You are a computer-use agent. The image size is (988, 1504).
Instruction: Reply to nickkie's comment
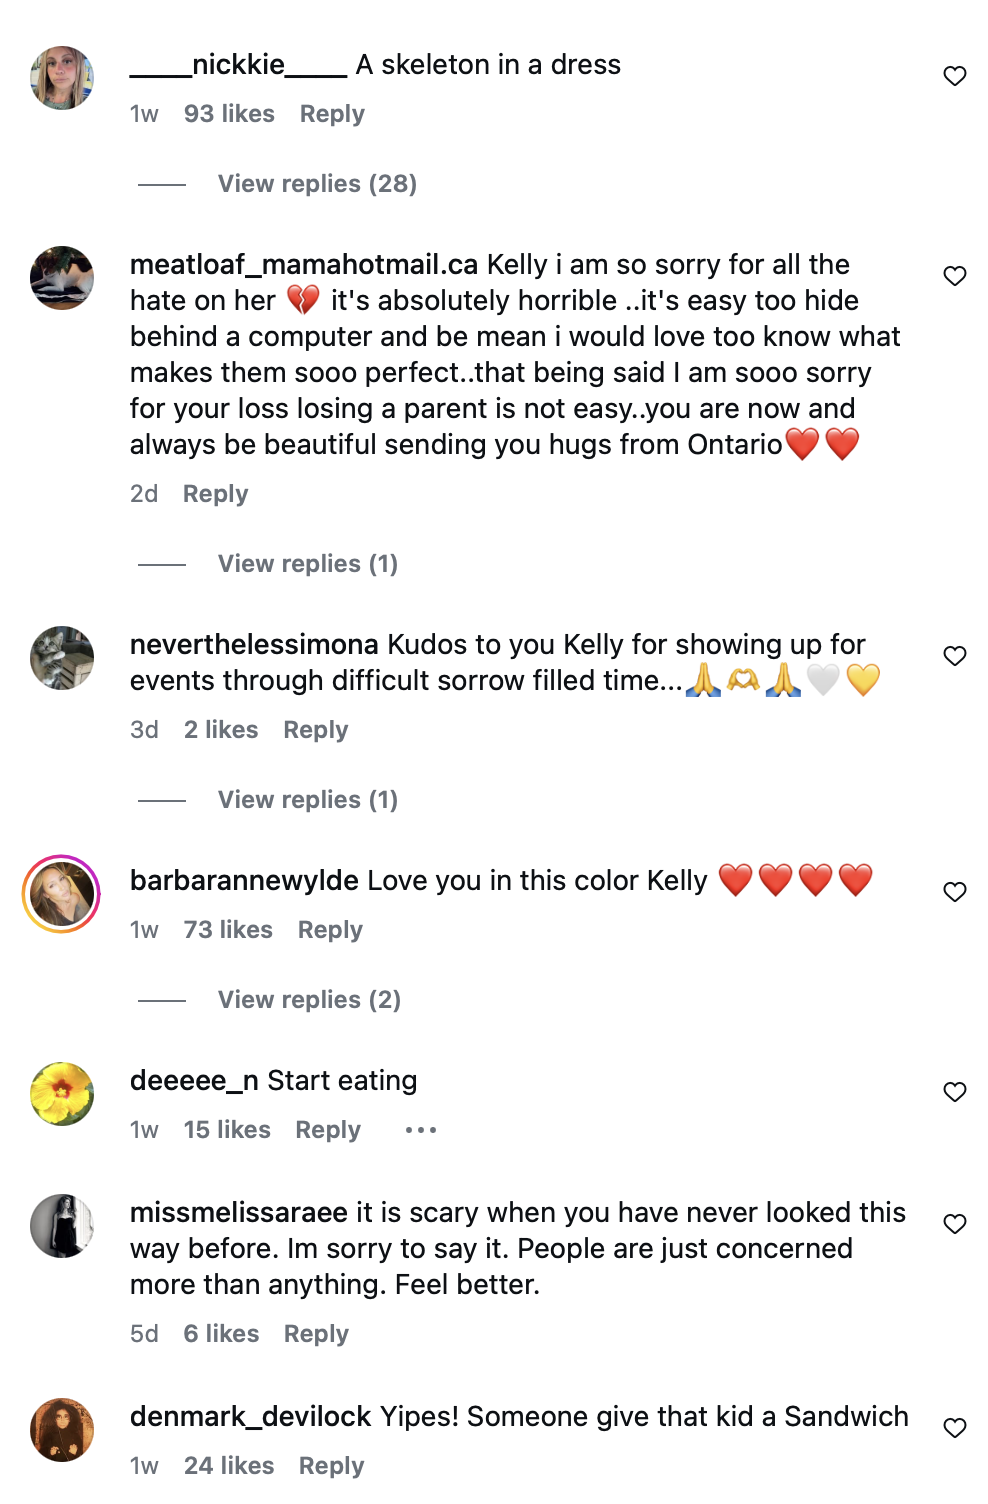(x=332, y=114)
